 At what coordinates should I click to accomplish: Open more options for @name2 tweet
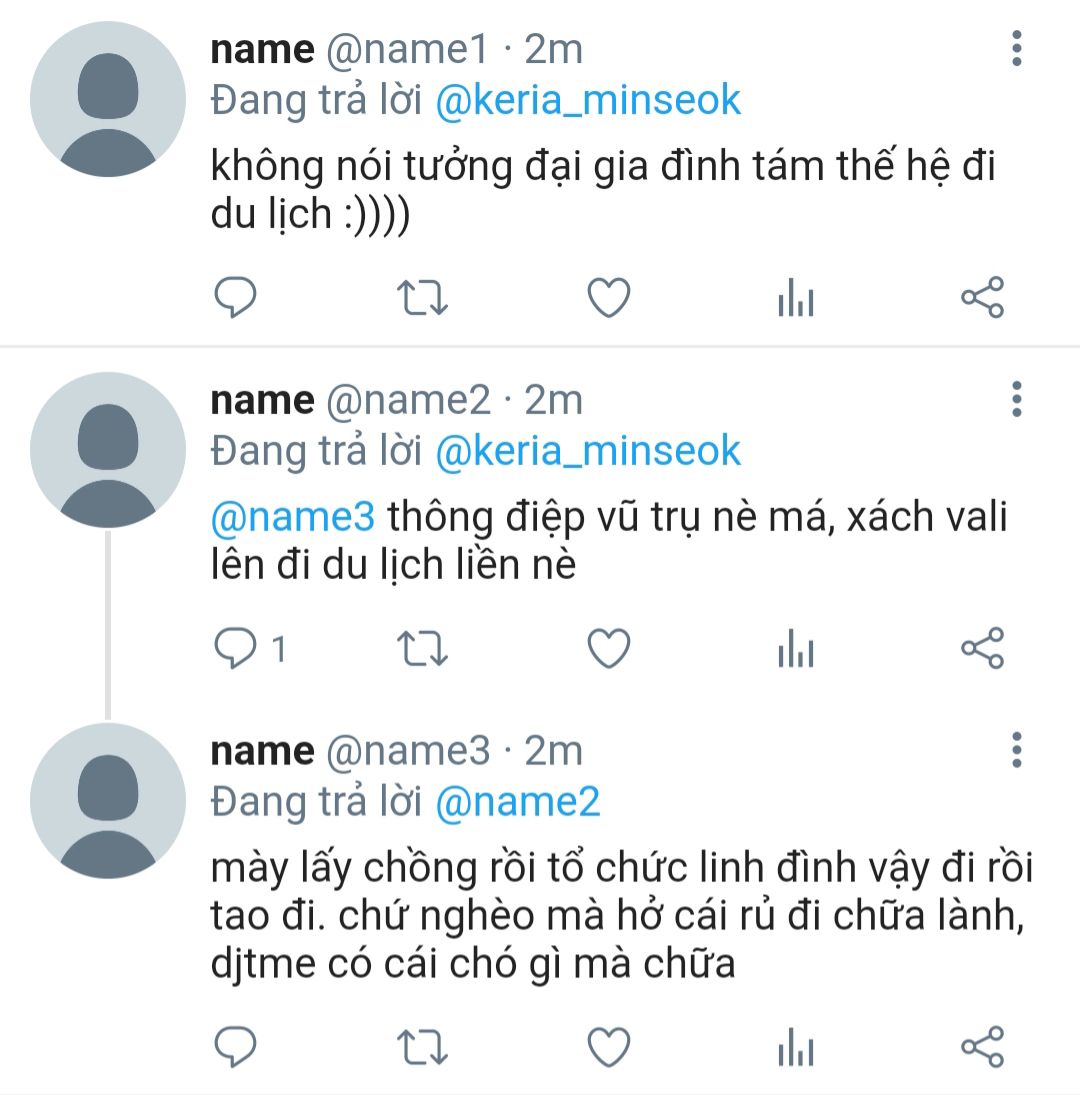(1016, 399)
